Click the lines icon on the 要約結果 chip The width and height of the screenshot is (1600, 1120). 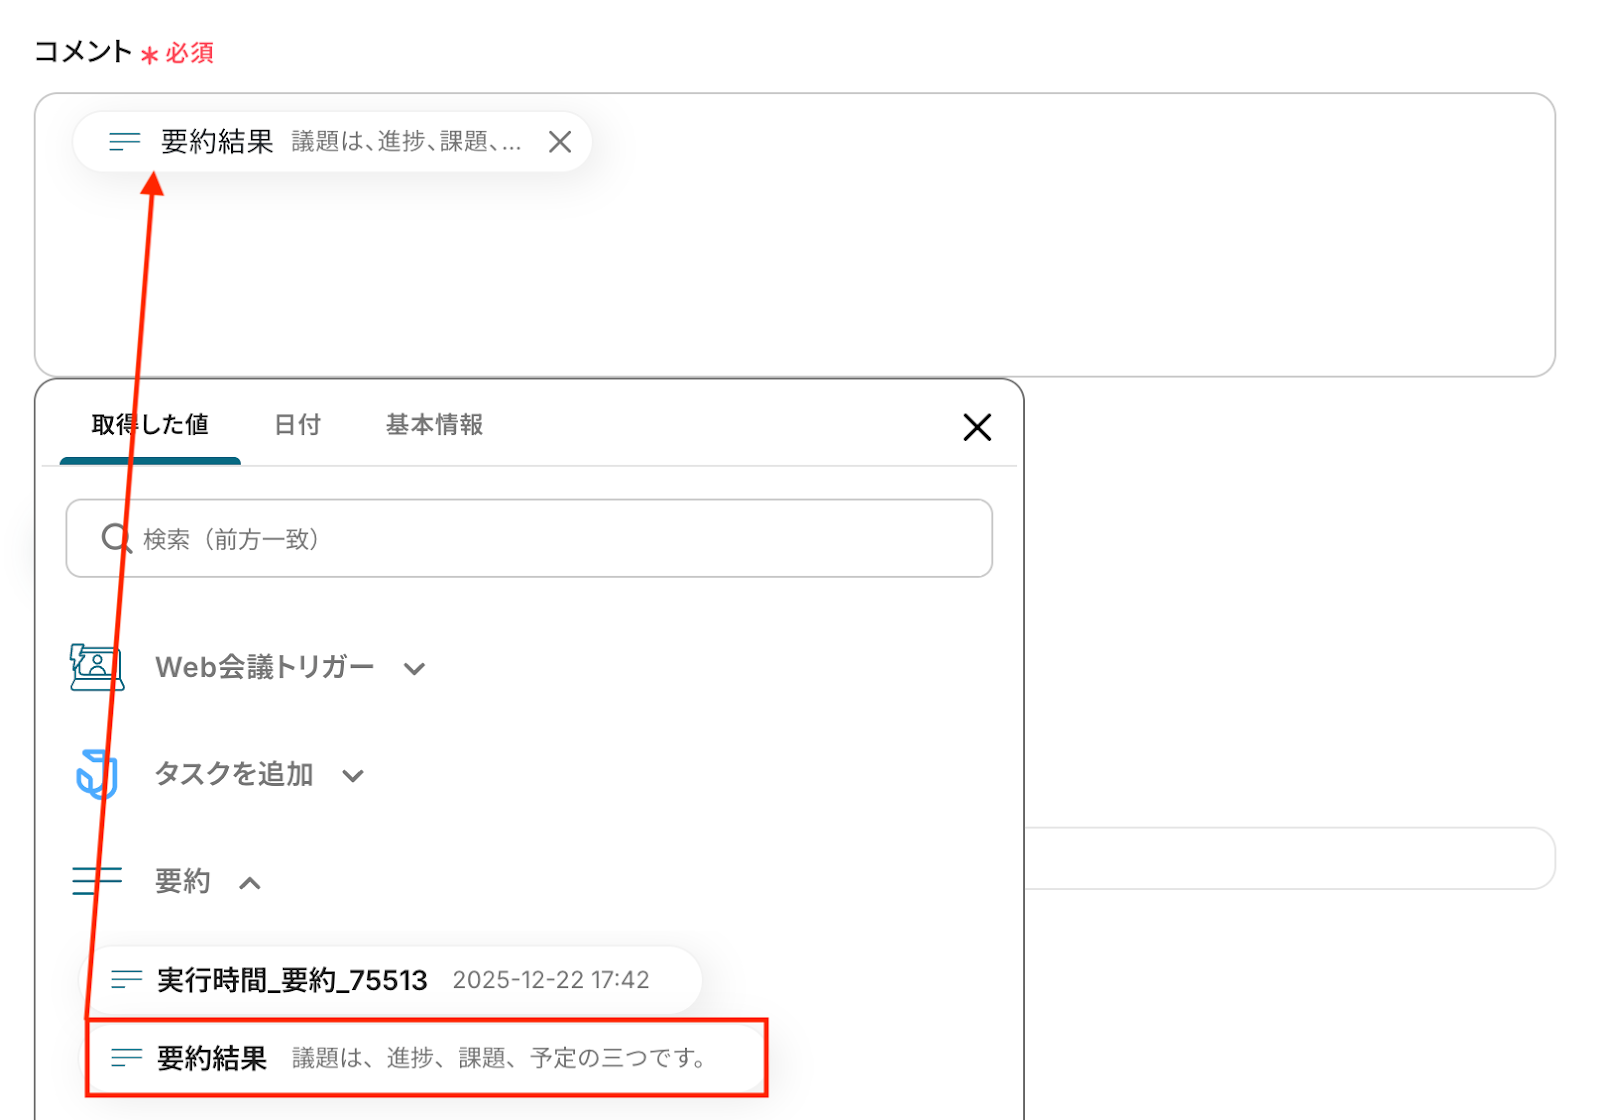coord(124,142)
